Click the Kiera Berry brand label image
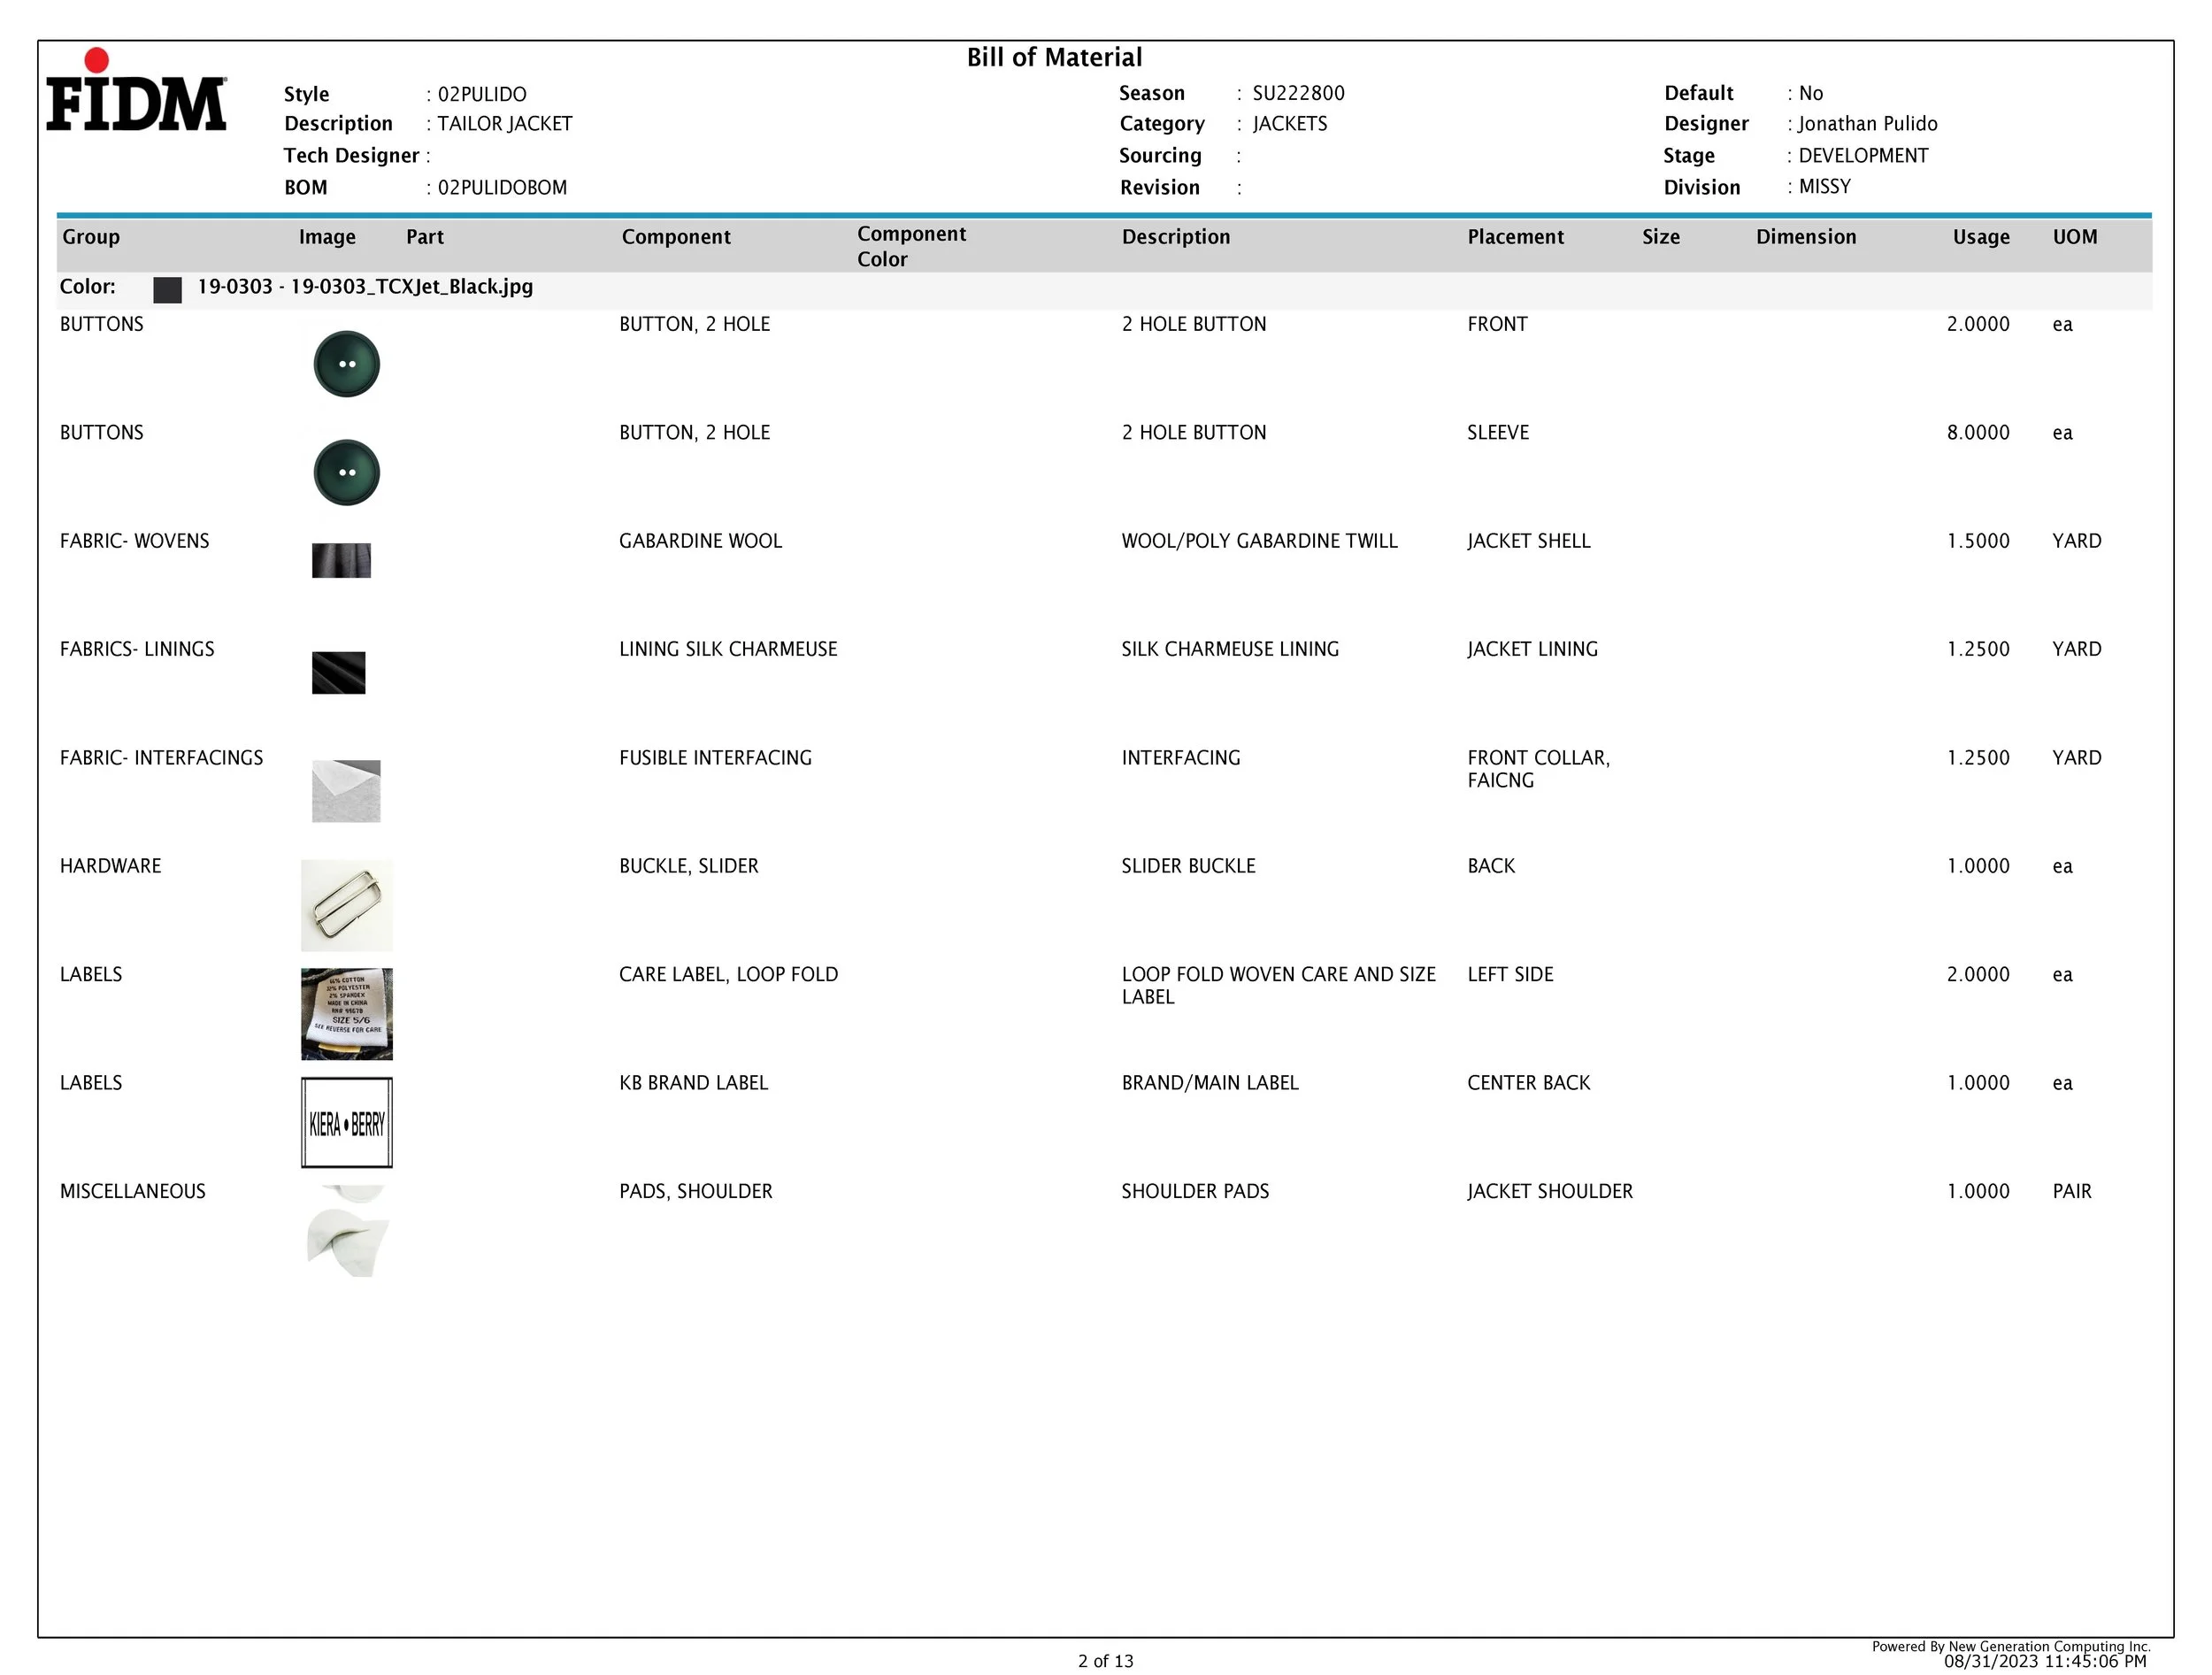Screen dimensions: 2212x1675 coord(346,1123)
